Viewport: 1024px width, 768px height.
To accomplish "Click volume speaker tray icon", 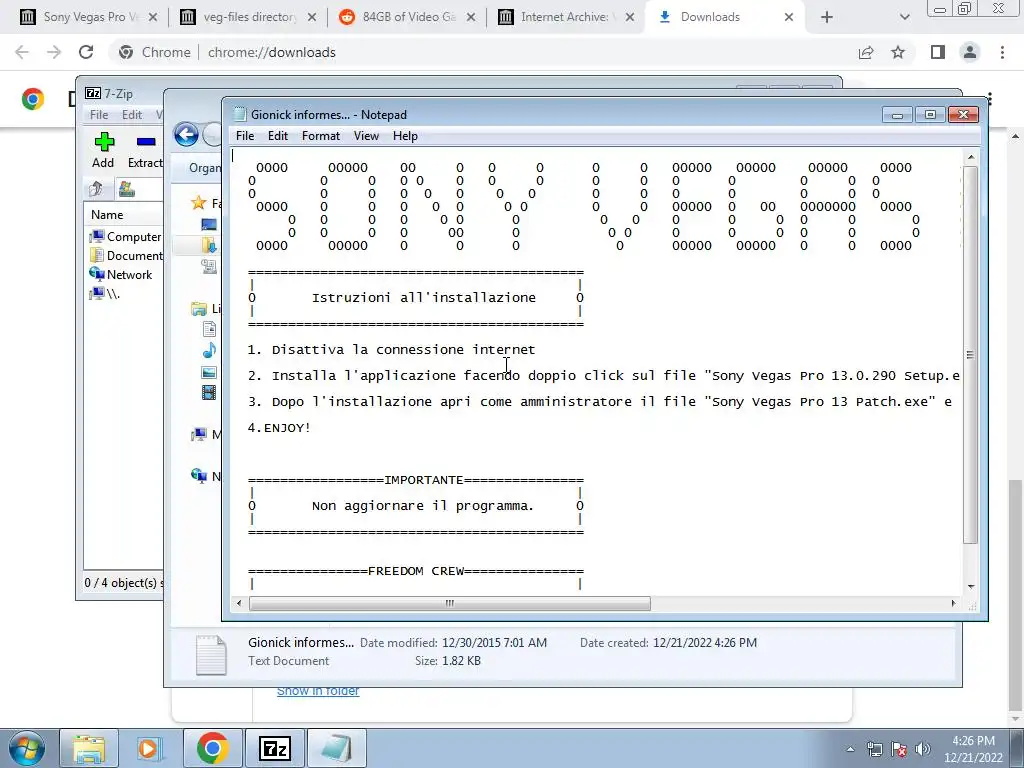I will (x=922, y=748).
